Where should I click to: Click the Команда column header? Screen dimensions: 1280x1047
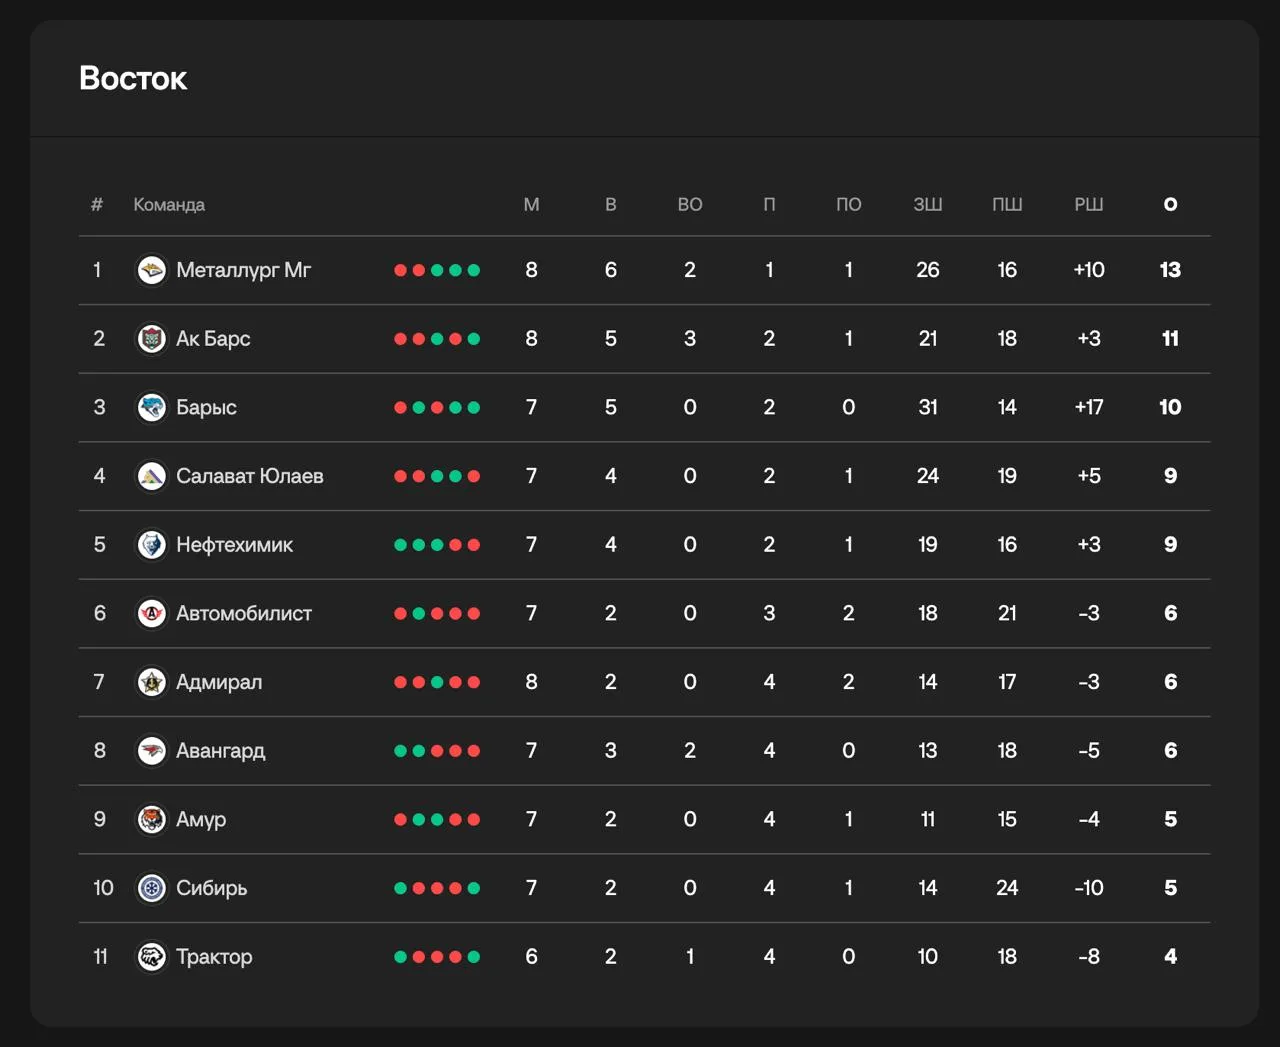169,204
